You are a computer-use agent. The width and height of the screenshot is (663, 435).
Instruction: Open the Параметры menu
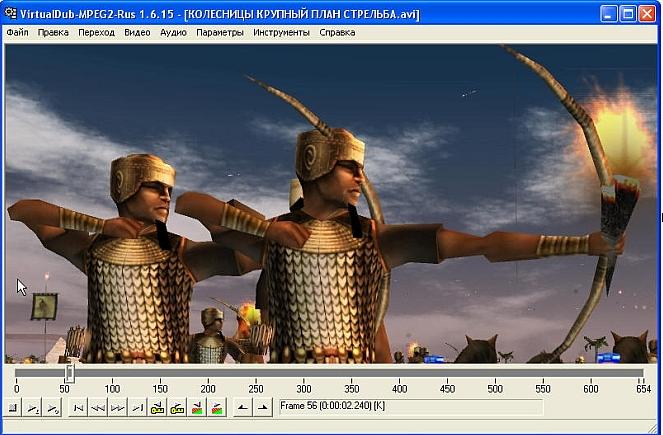tap(220, 33)
